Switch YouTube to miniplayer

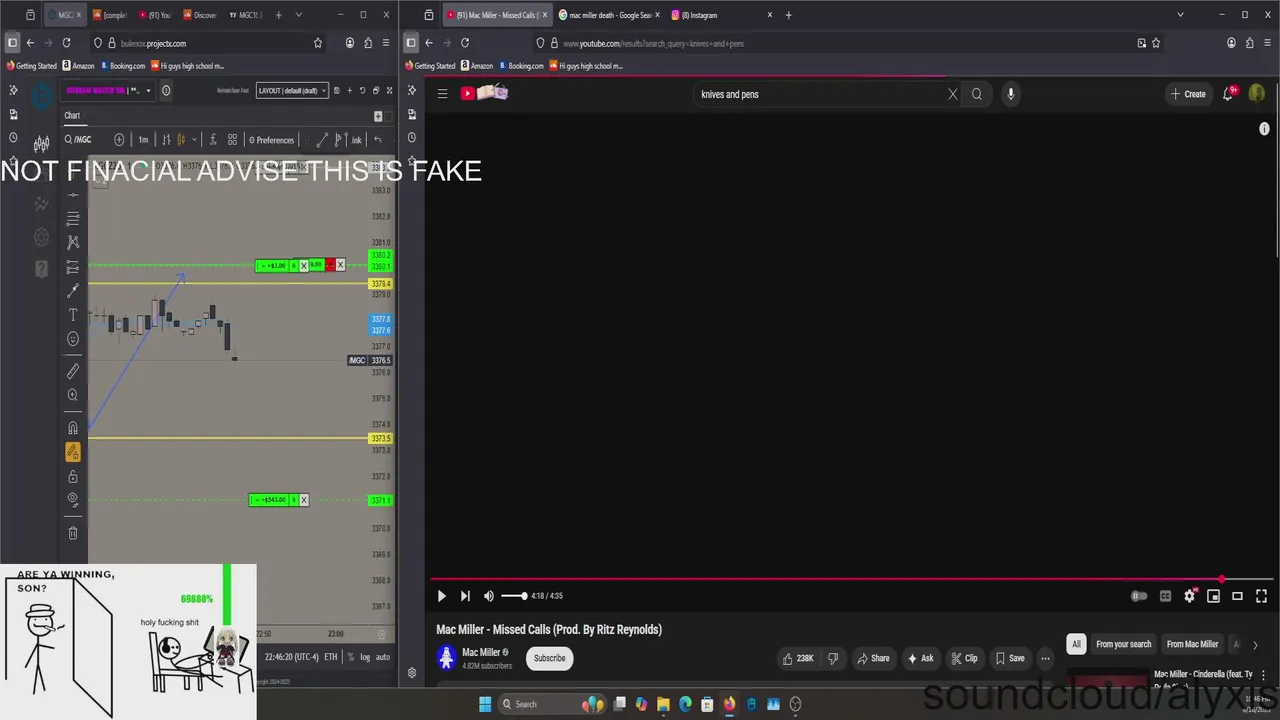(x=1213, y=596)
